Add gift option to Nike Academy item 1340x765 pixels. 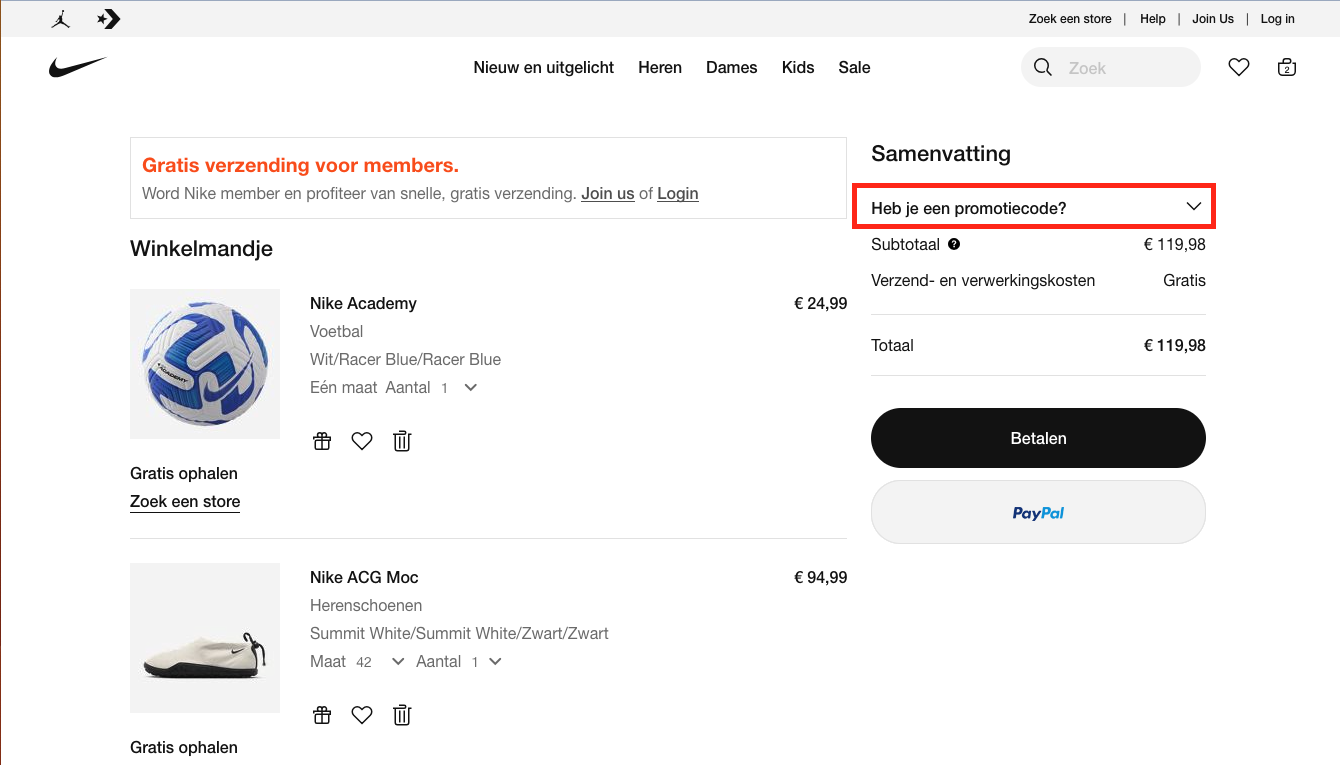322,441
